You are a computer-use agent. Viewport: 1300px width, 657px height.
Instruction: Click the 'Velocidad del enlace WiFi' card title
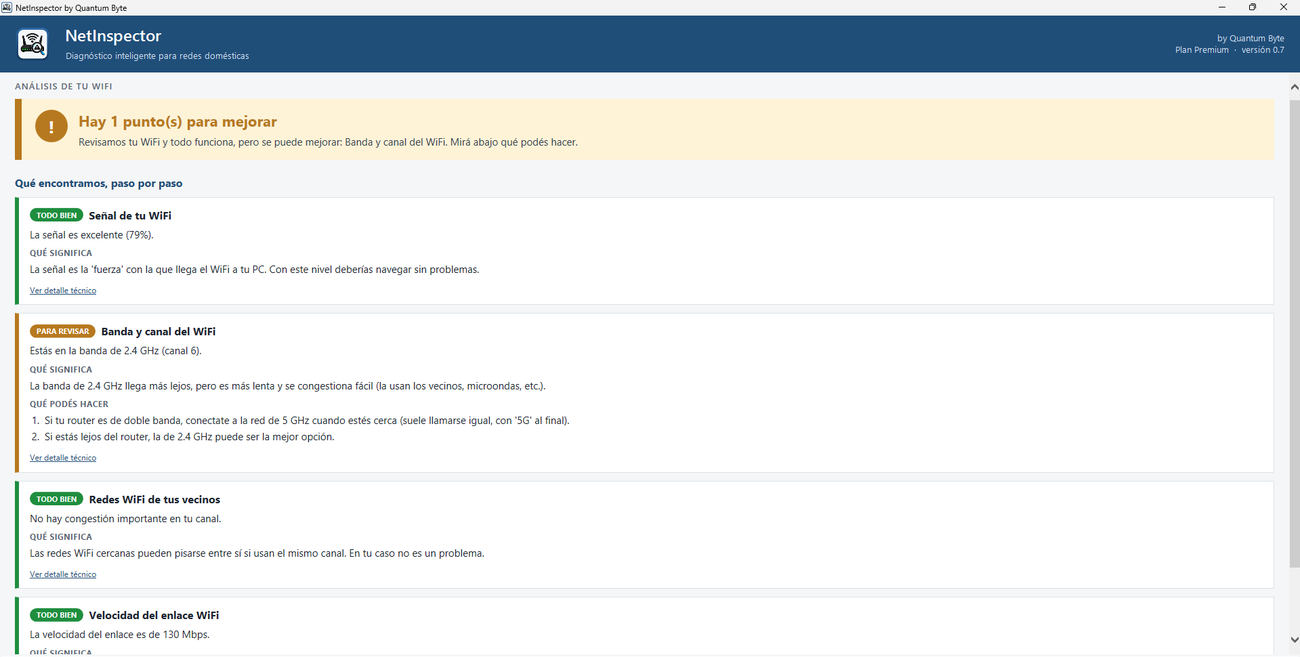tap(154, 615)
